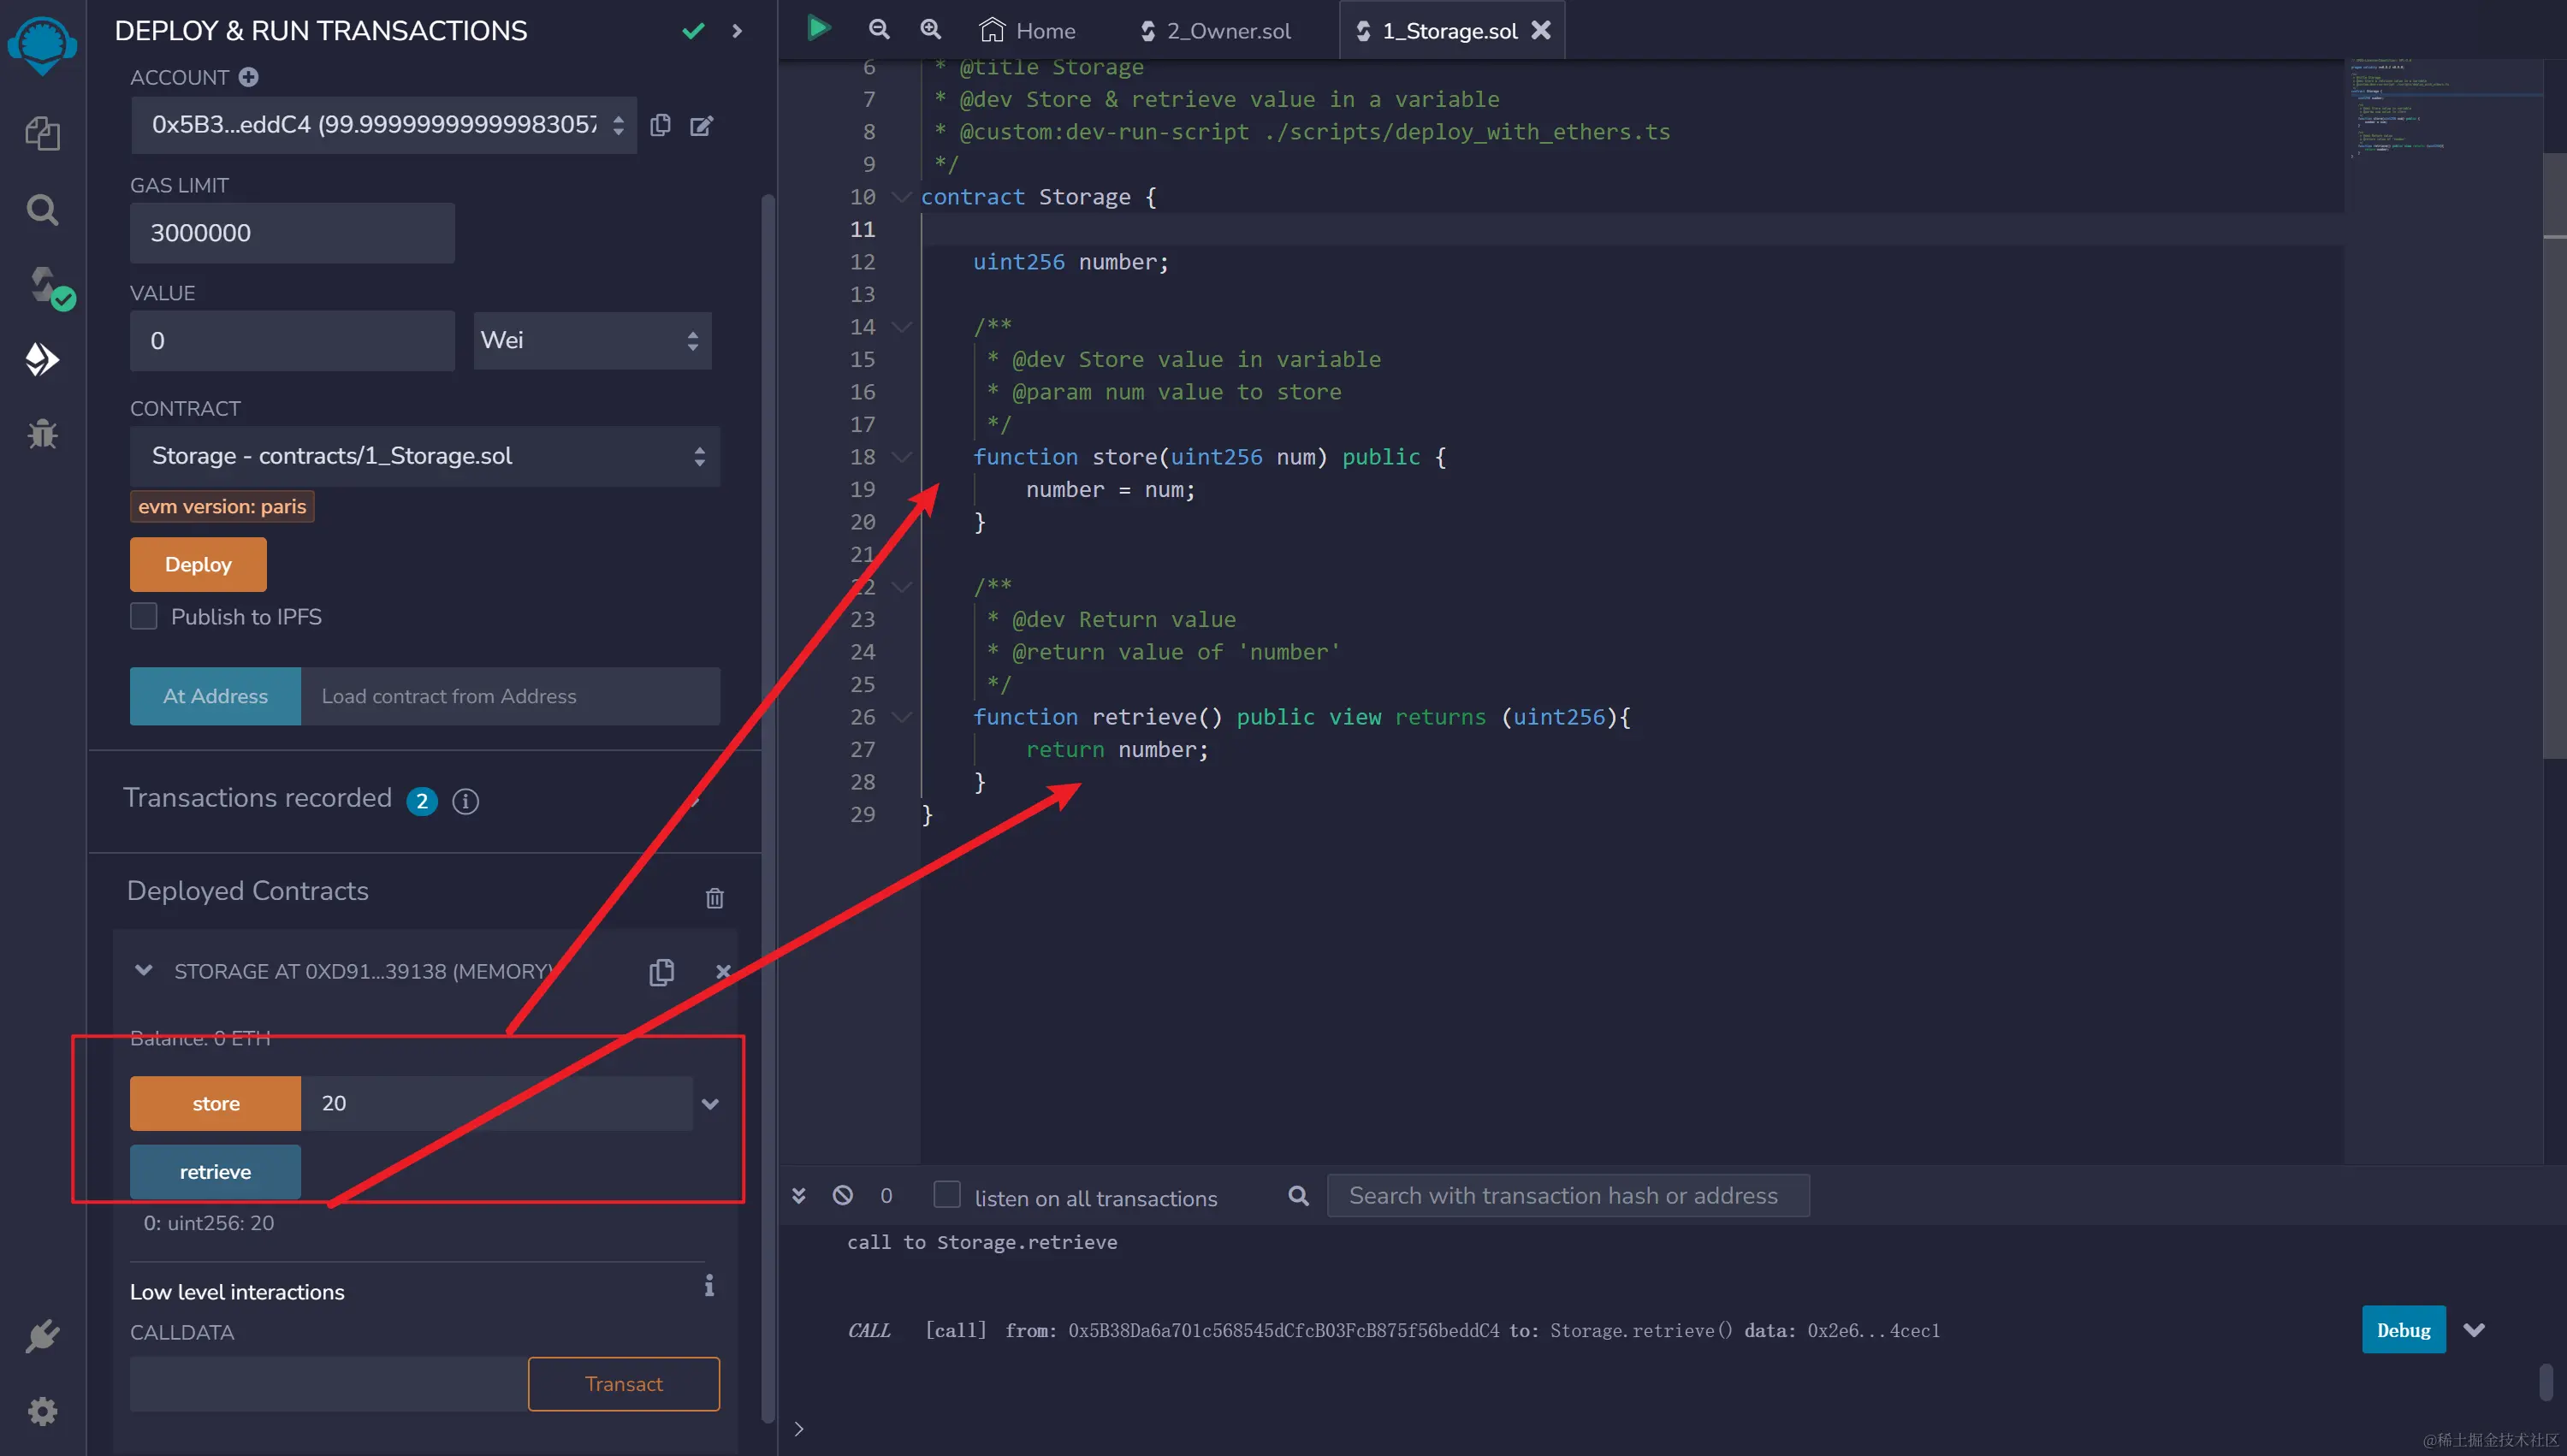Collapse the store function fold arrow at line 18

[901, 457]
